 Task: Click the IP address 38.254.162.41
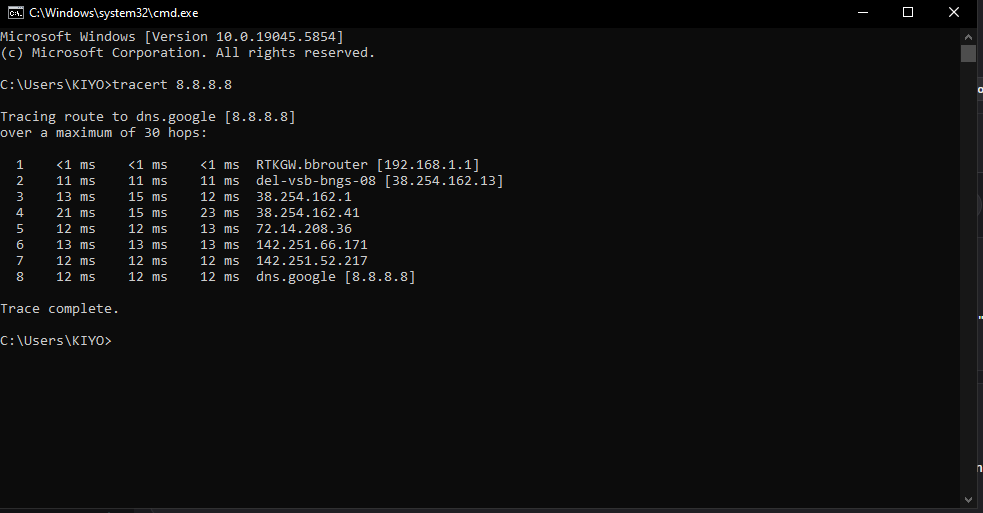point(308,213)
